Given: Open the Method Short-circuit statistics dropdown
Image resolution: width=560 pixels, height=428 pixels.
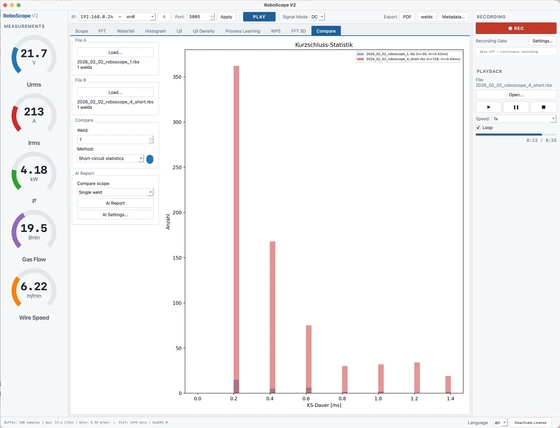Looking at the screenshot, I should [x=110, y=158].
